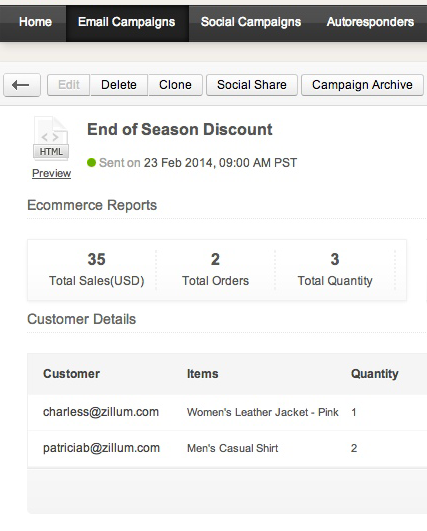Switch to Email Campaigns tab
The height and width of the screenshot is (531, 427).
[127, 22]
